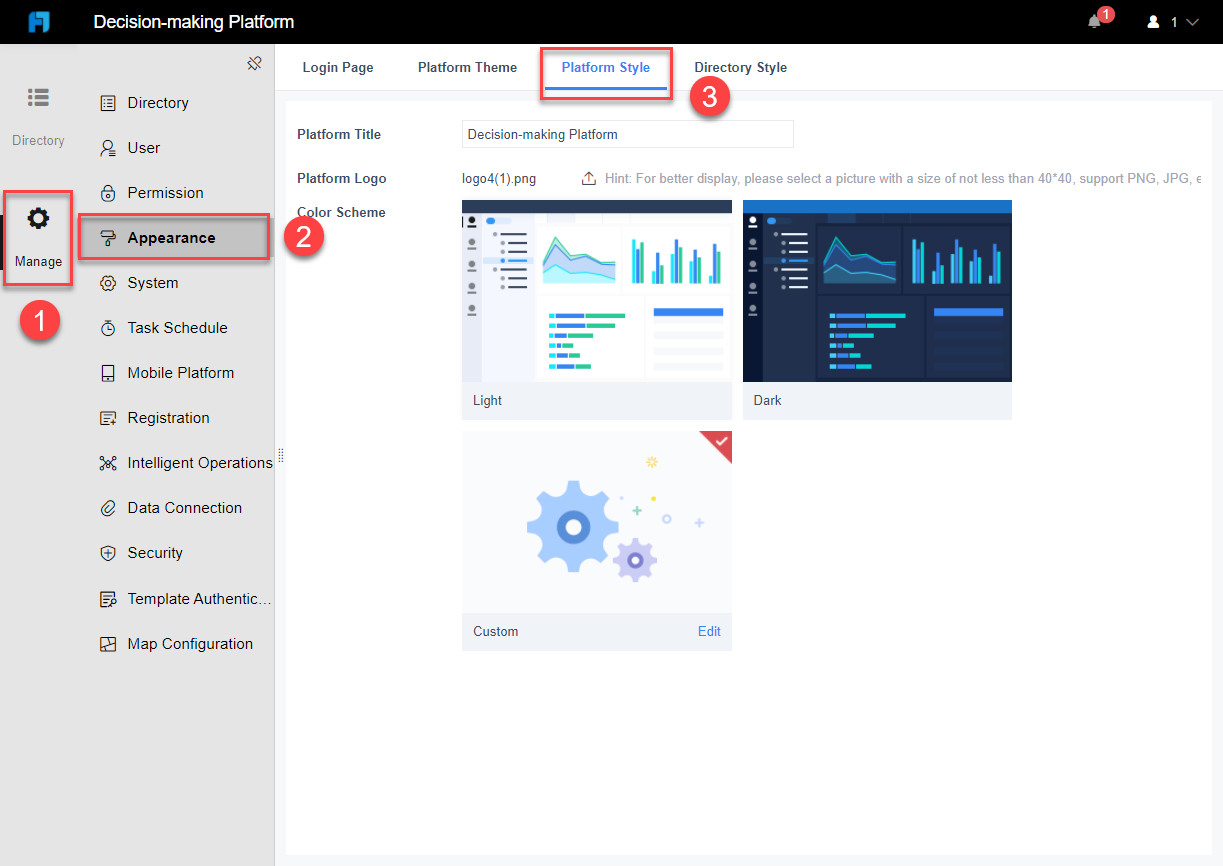This screenshot has height=866, width=1223.
Task: Click the Map Configuration icon
Action: 109,643
